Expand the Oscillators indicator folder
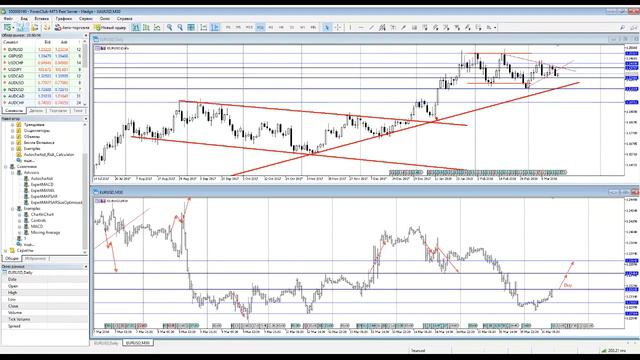The width and height of the screenshot is (640, 360). [12, 131]
